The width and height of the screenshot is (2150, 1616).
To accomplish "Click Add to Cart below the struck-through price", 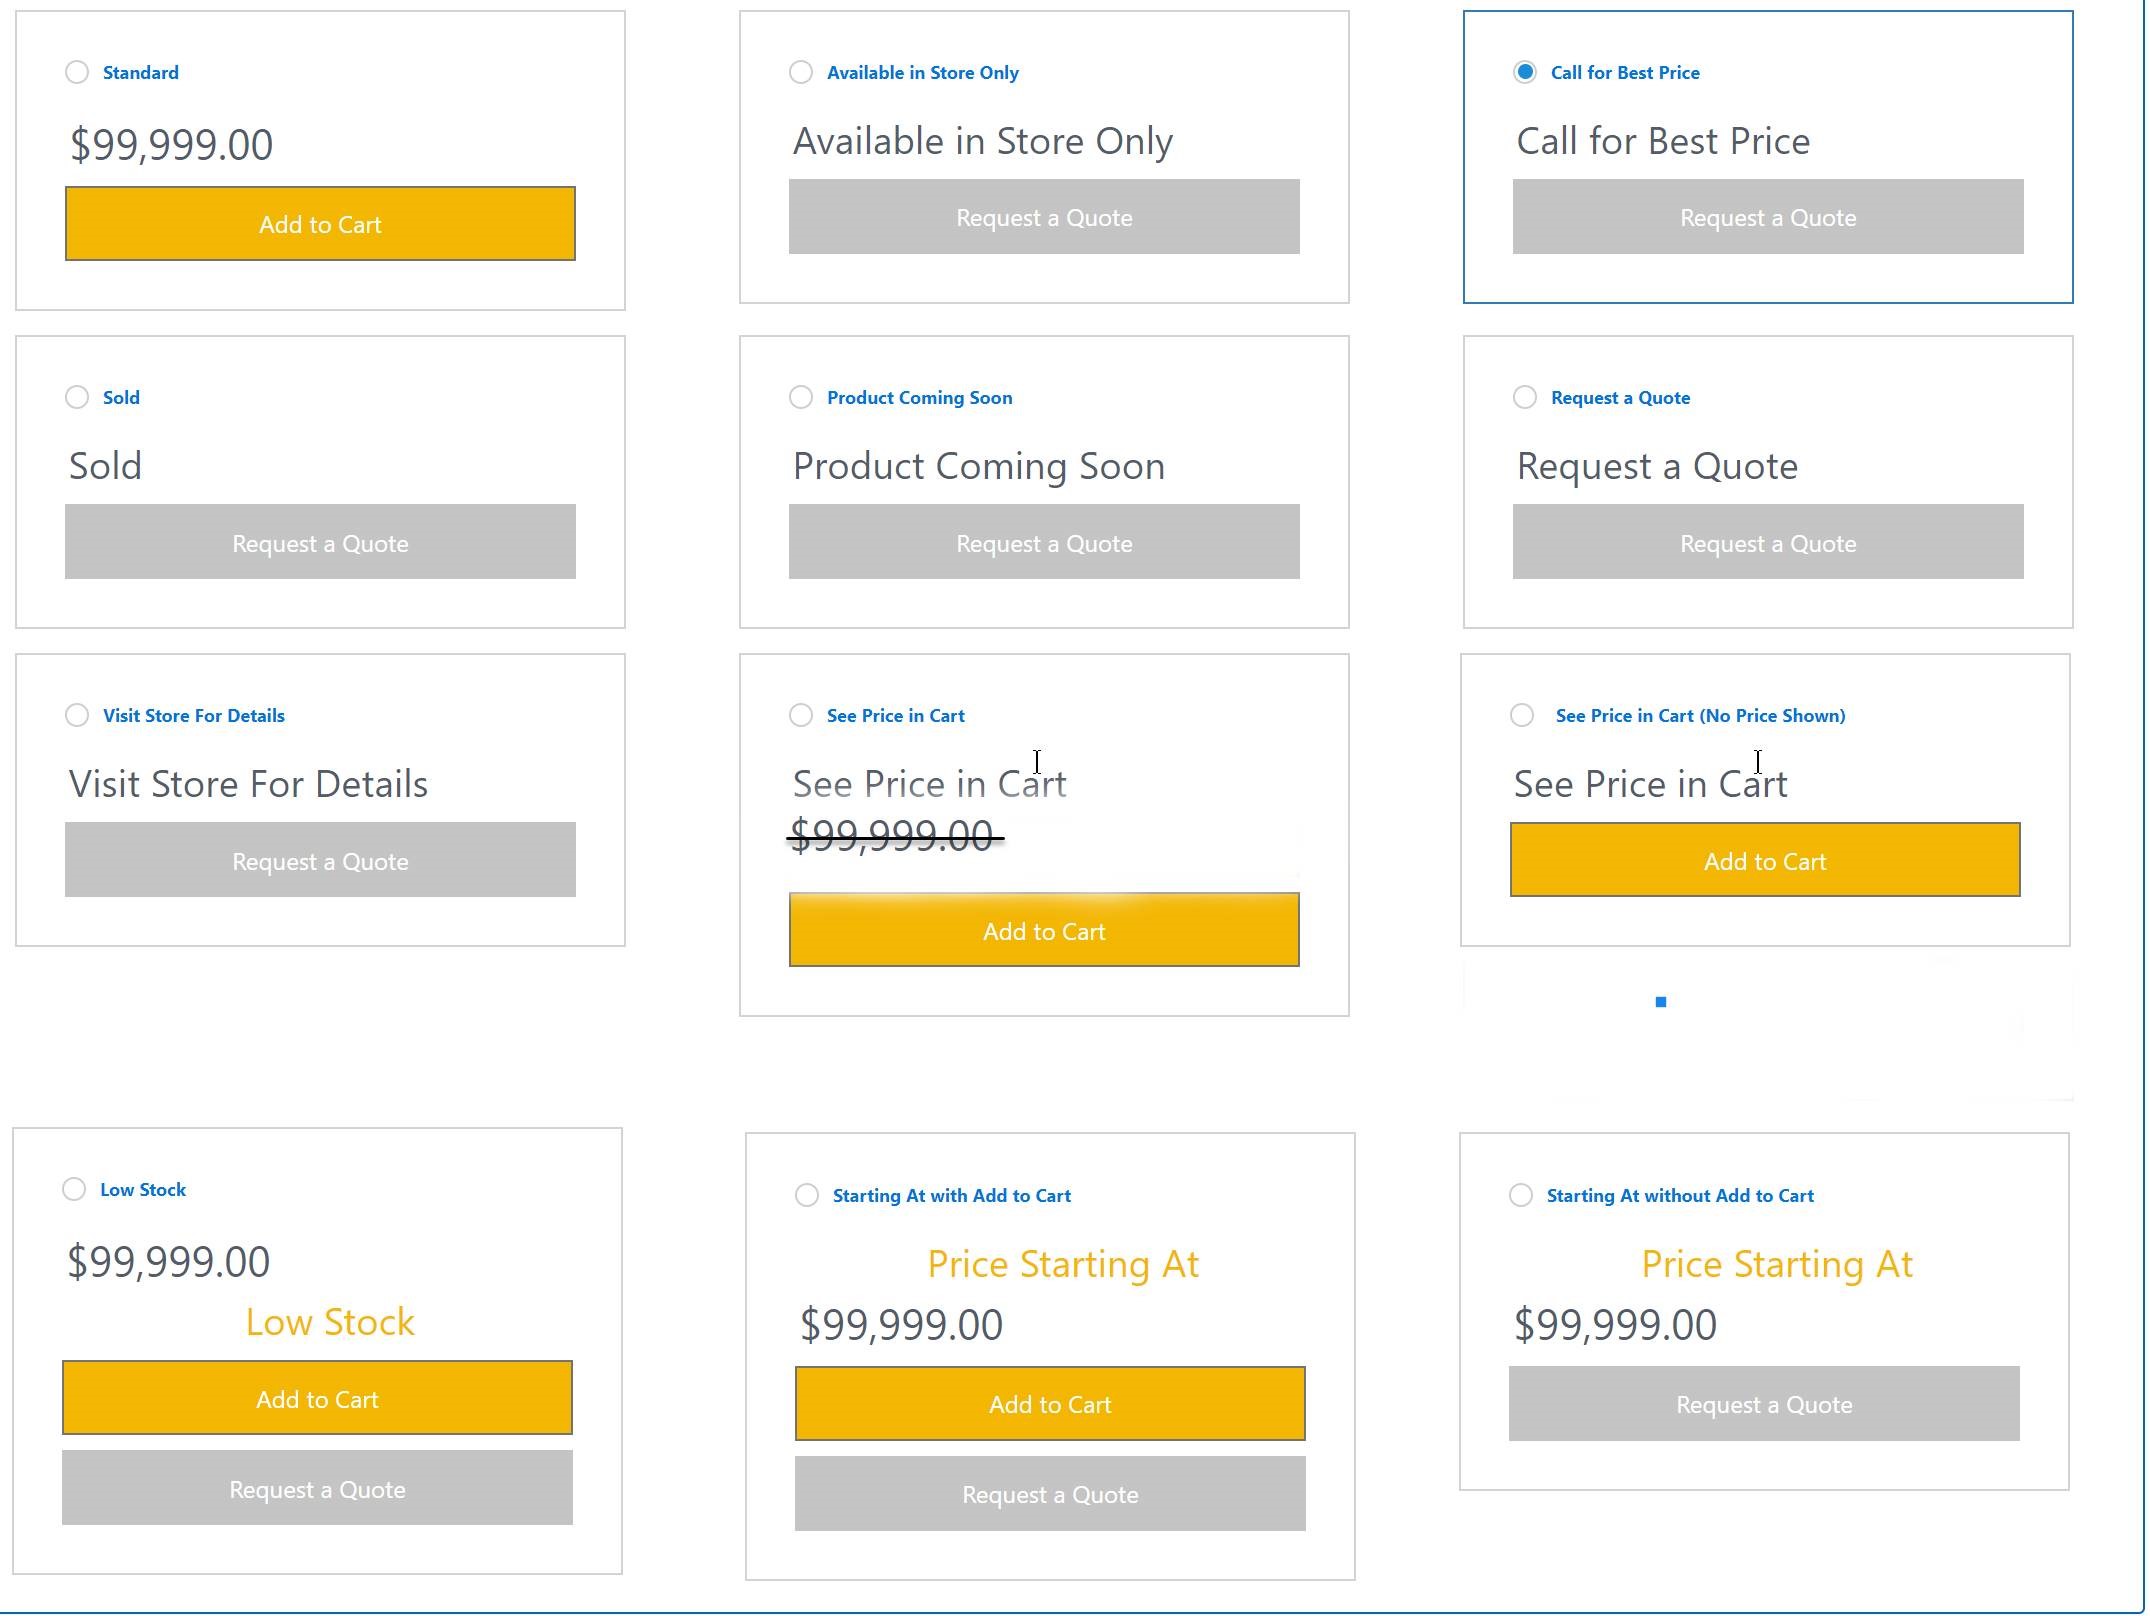I will [1044, 930].
